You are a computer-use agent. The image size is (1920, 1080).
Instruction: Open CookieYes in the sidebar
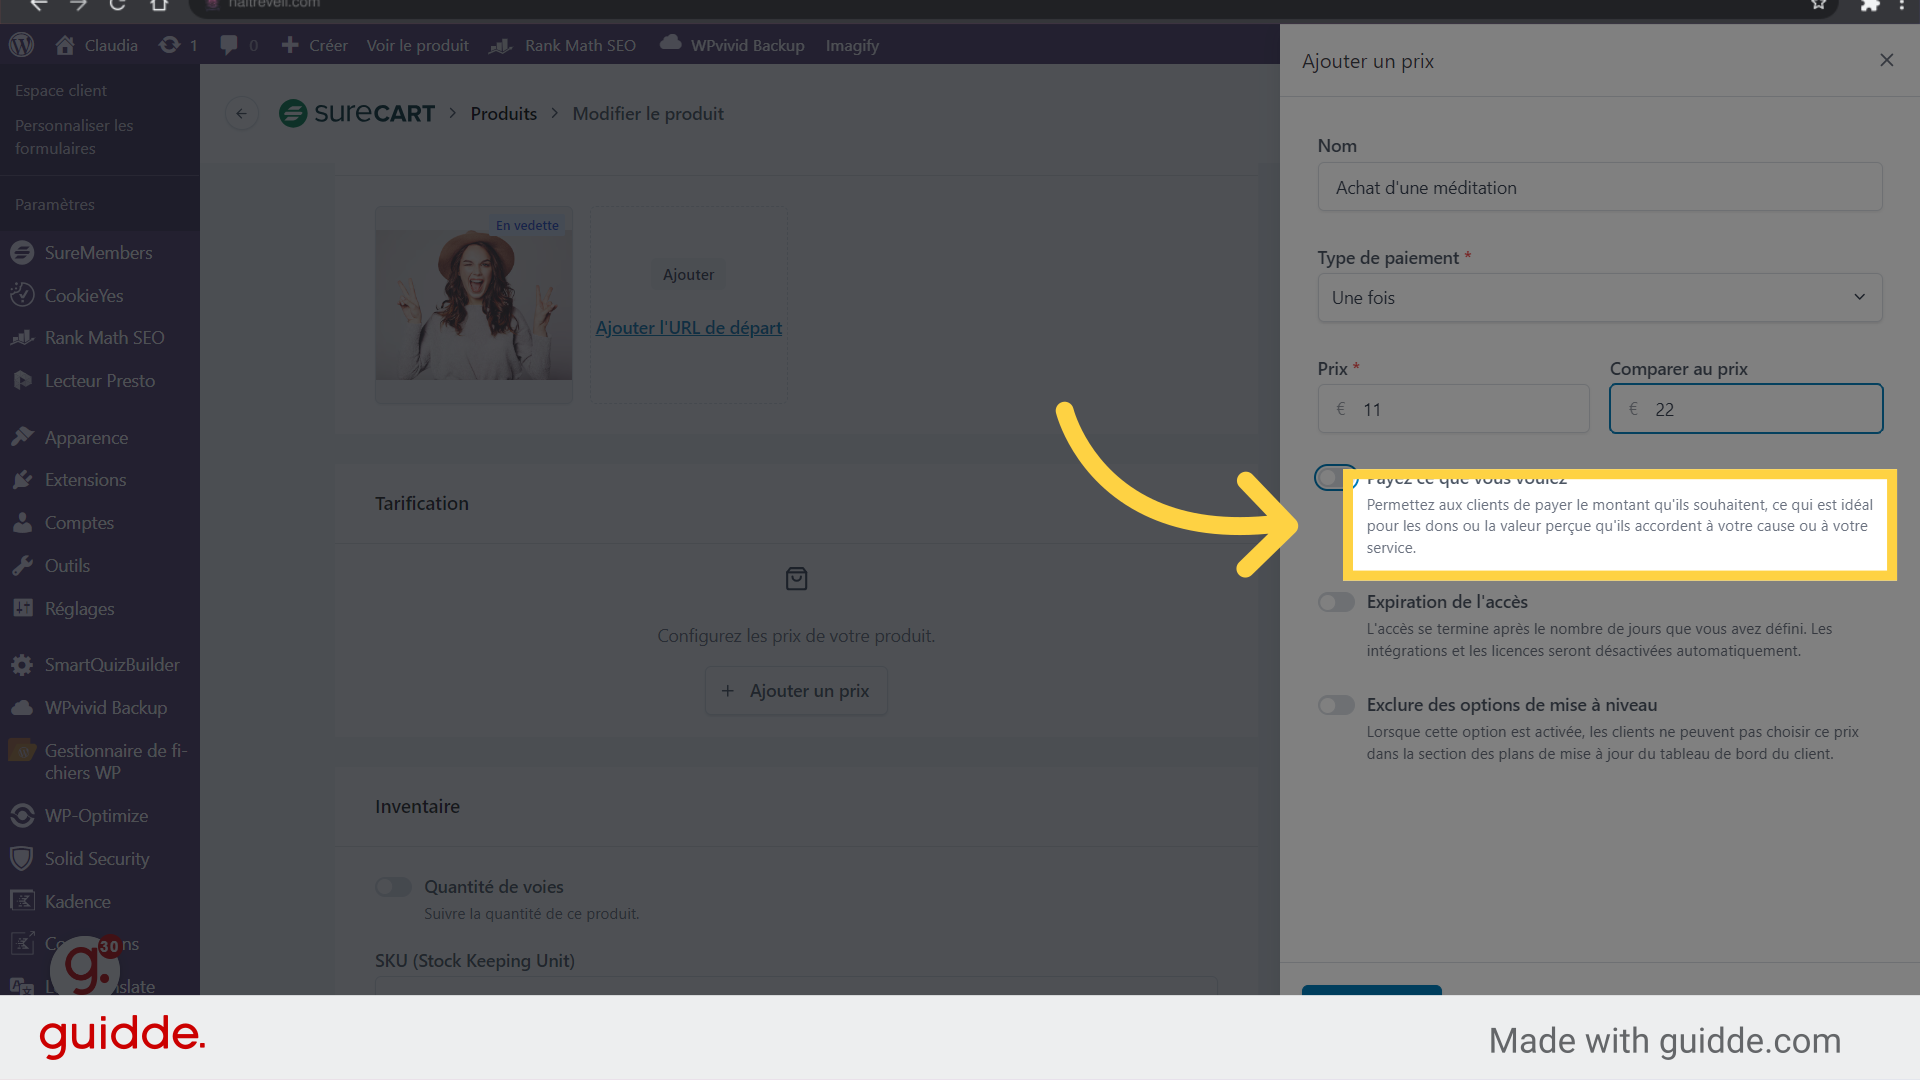pos(84,296)
